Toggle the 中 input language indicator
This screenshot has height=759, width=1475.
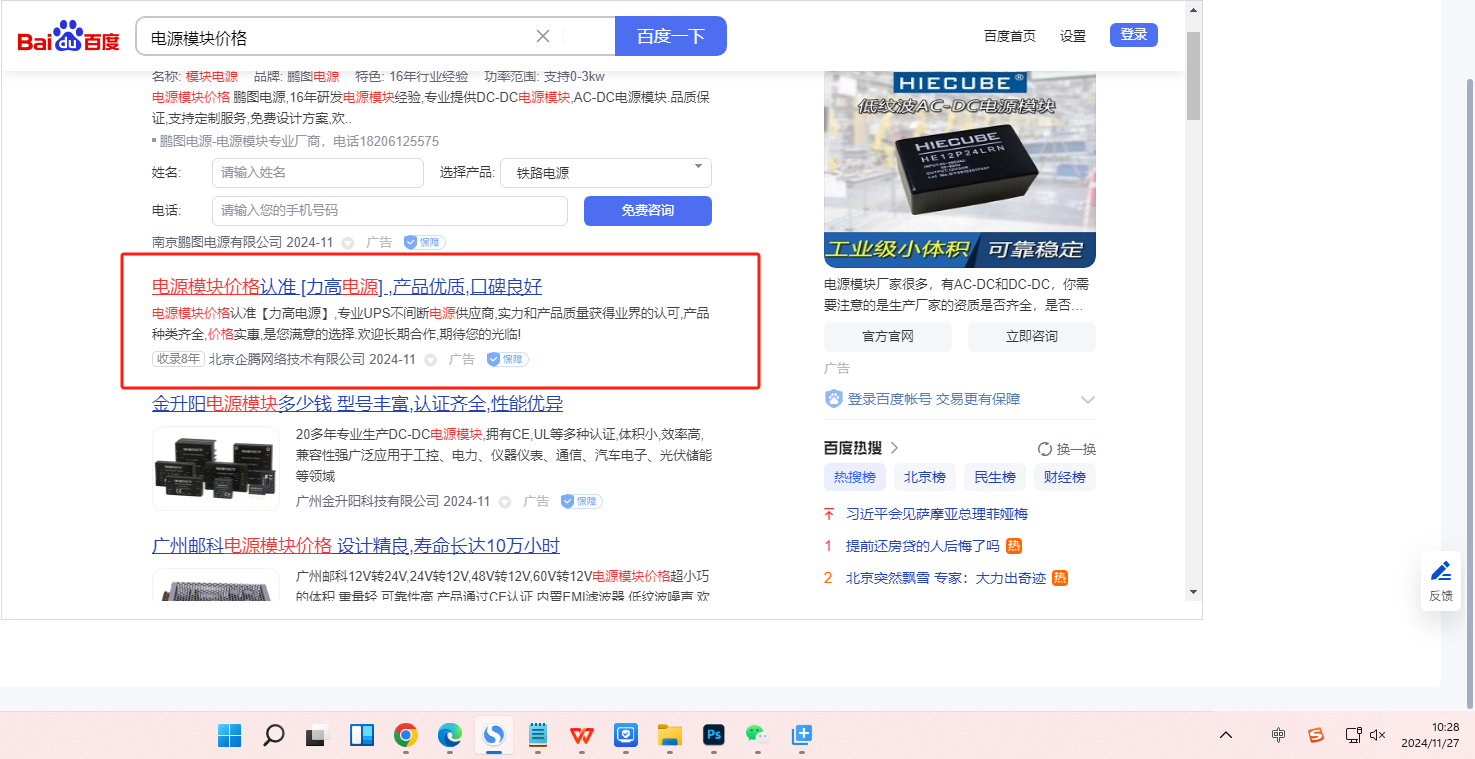(x=1278, y=735)
